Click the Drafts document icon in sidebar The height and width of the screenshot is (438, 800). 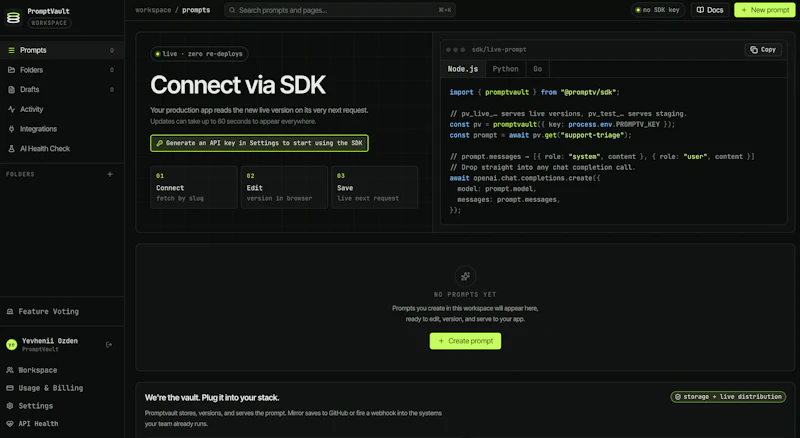tap(11, 89)
